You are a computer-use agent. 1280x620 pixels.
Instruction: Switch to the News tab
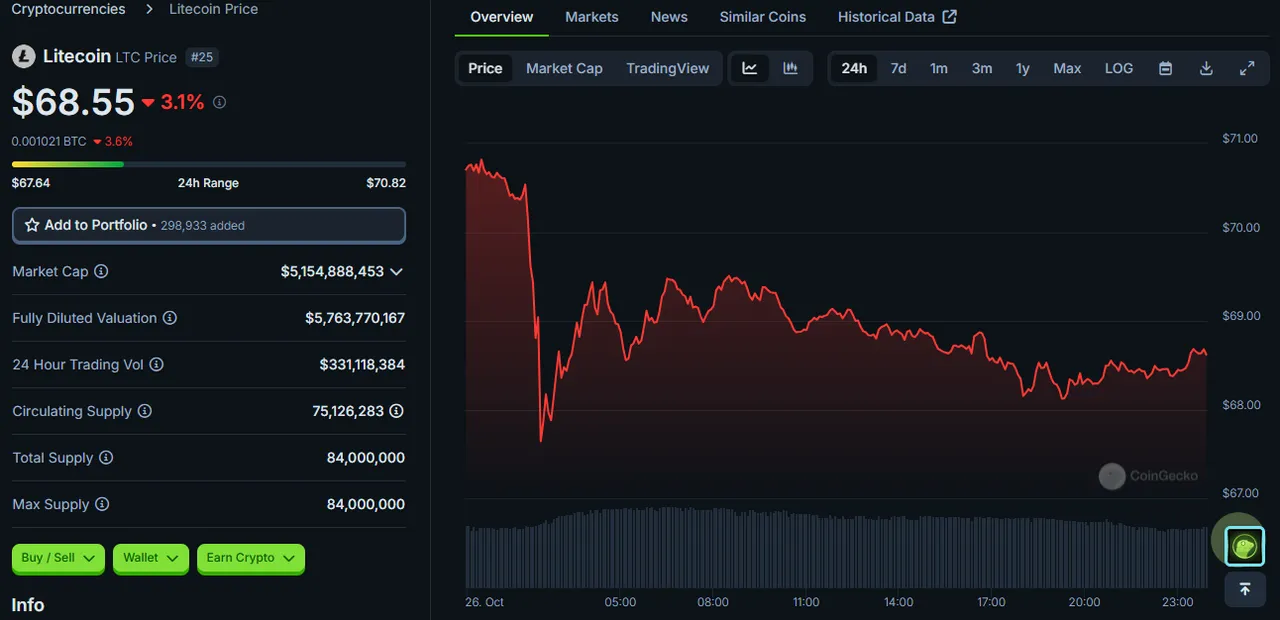click(669, 17)
